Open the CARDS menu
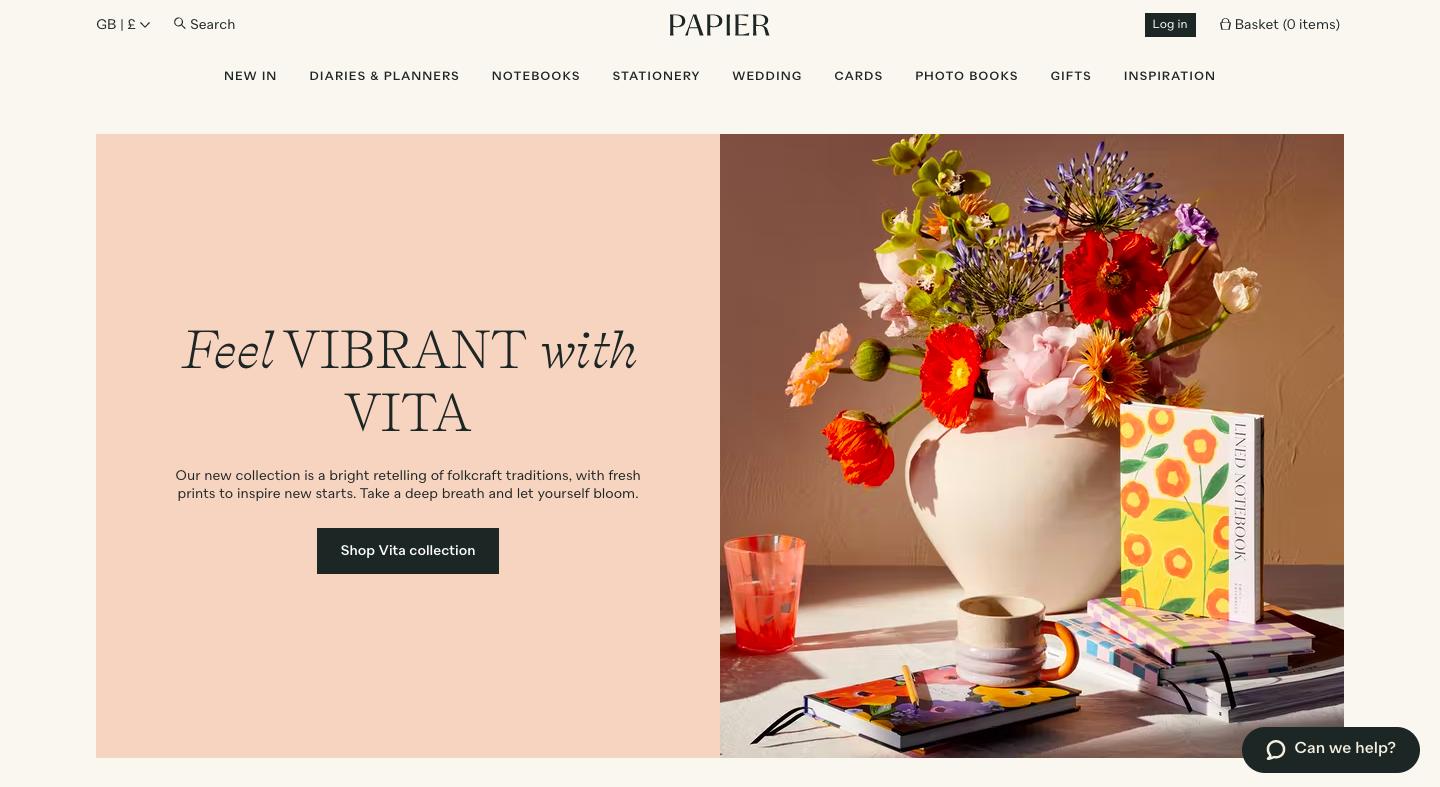Image resolution: width=1440 pixels, height=787 pixels. pyautogui.click(x=858, y=76)
